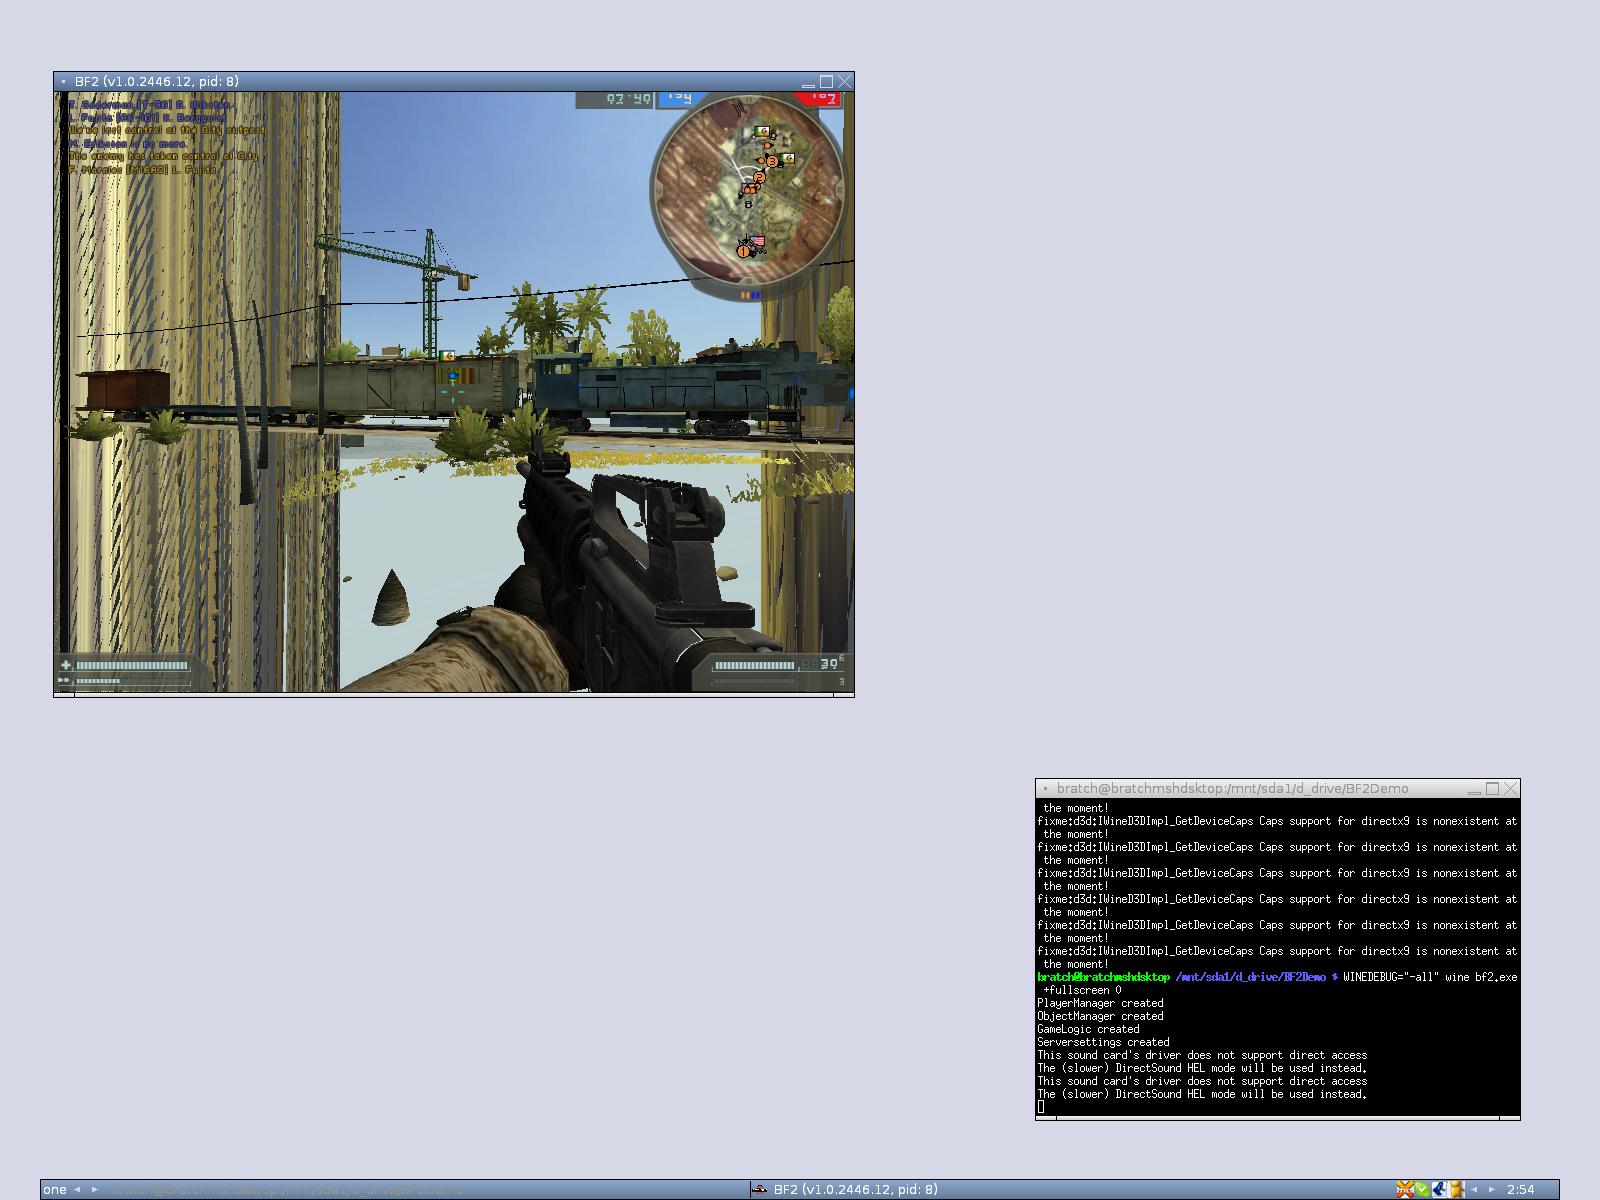Click the green shell prompt username in terminal
1600x1200 pixels.
[1103, 977]
